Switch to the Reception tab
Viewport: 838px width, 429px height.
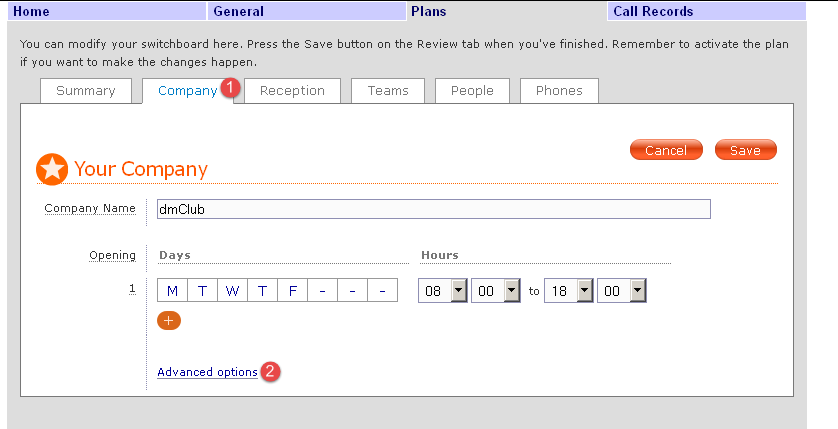pos(292,91)
